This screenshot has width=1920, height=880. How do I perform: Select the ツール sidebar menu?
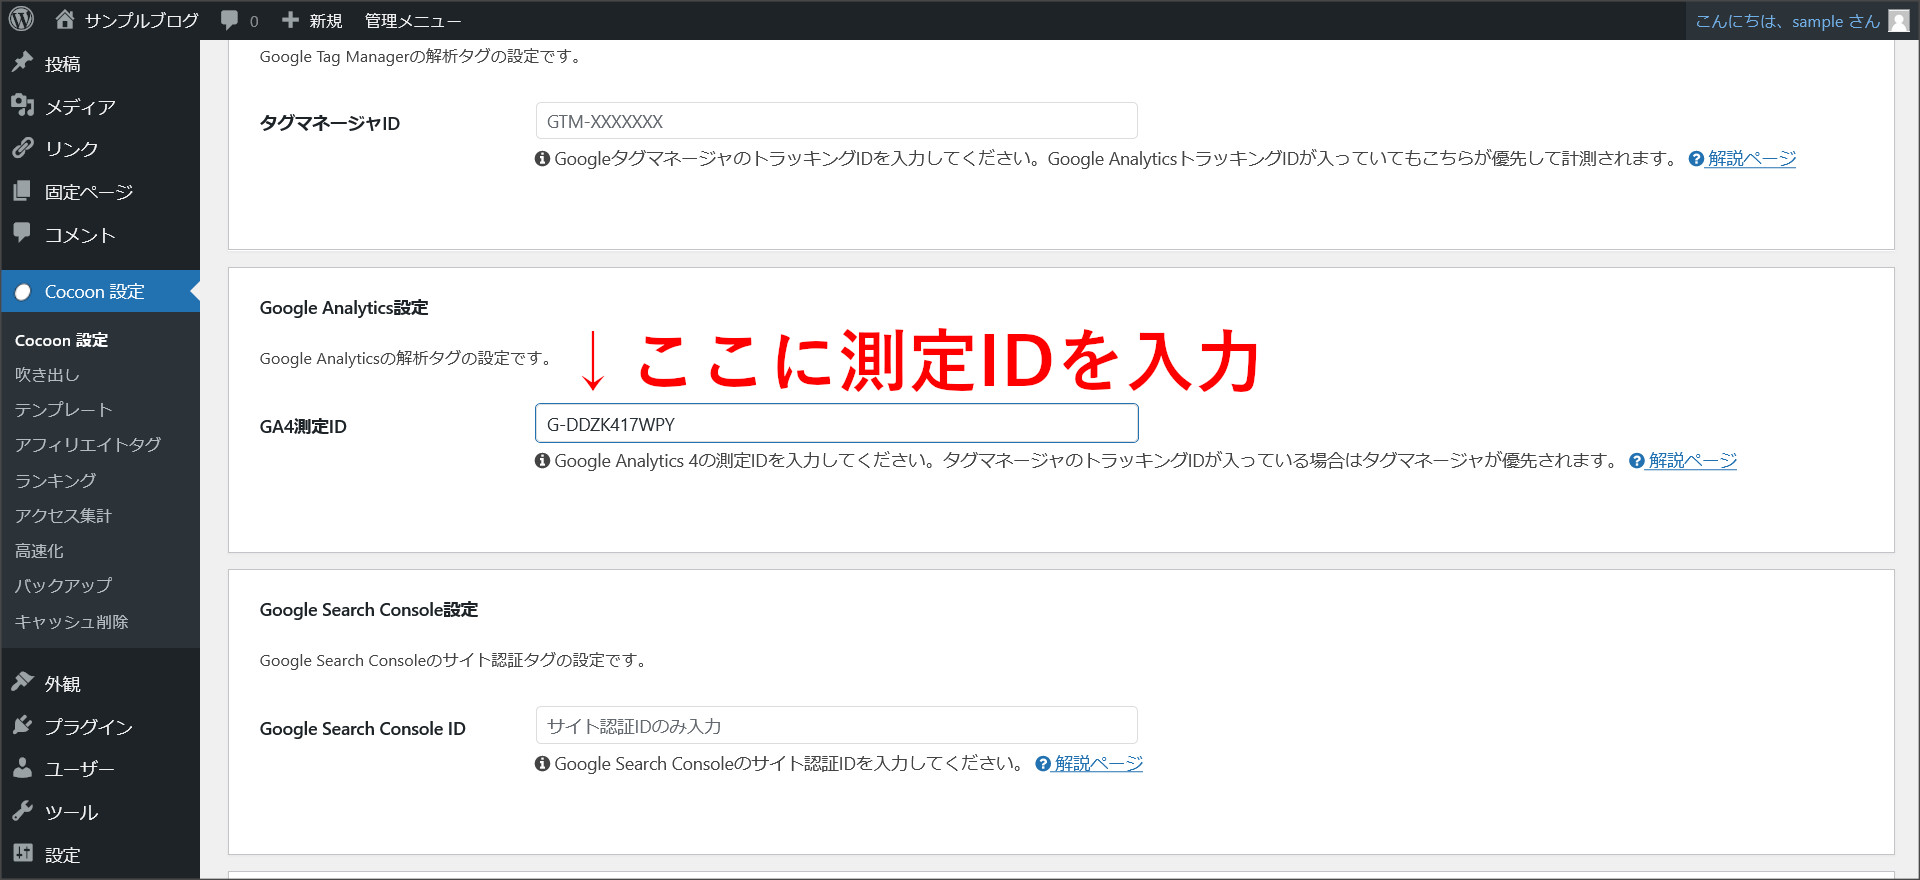point(100,812)
